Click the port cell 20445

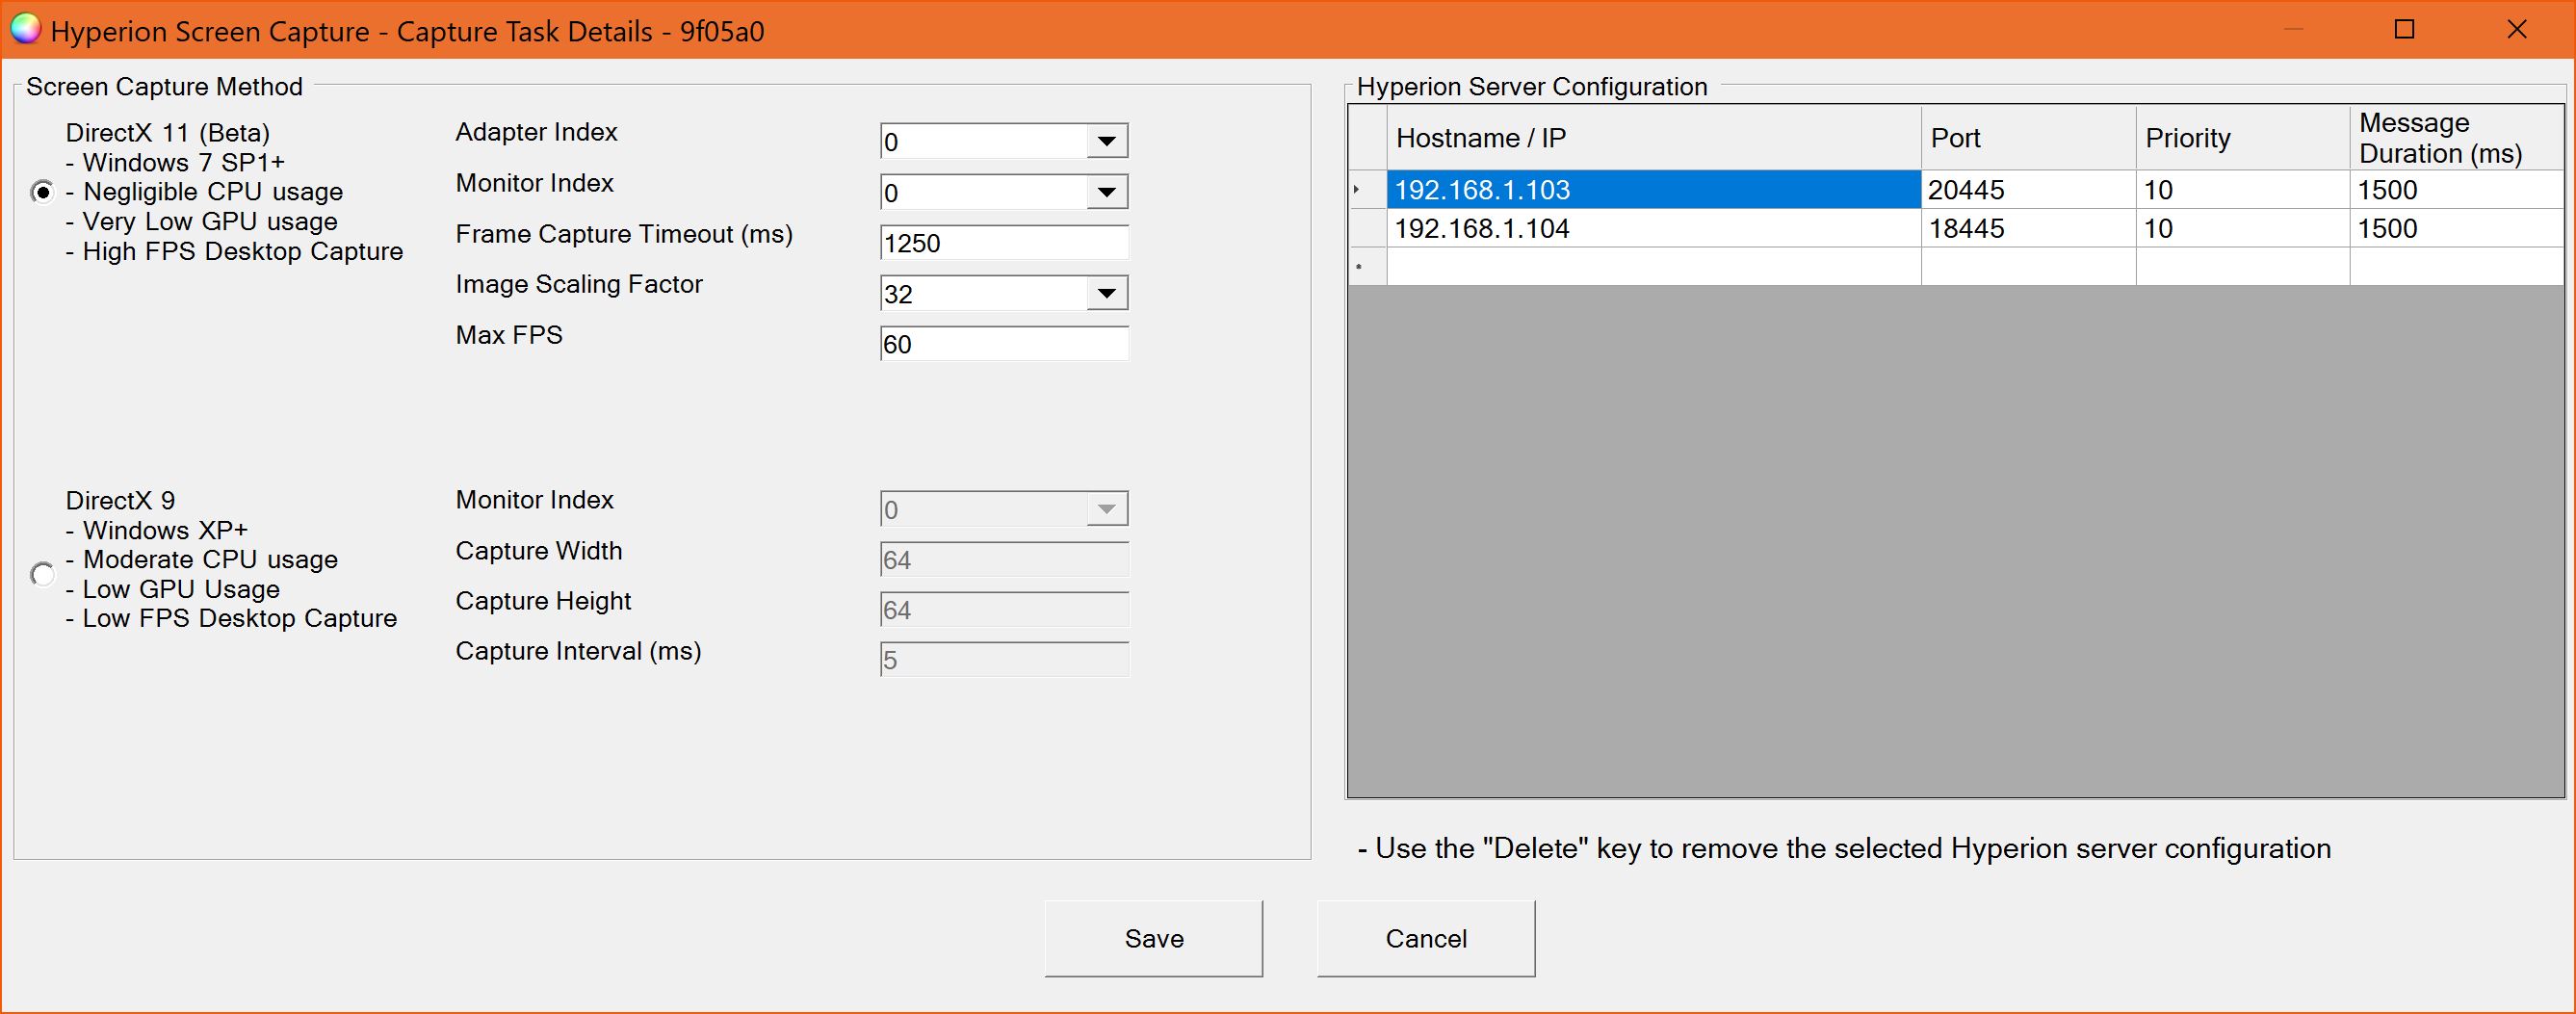tap(2028, 189)
